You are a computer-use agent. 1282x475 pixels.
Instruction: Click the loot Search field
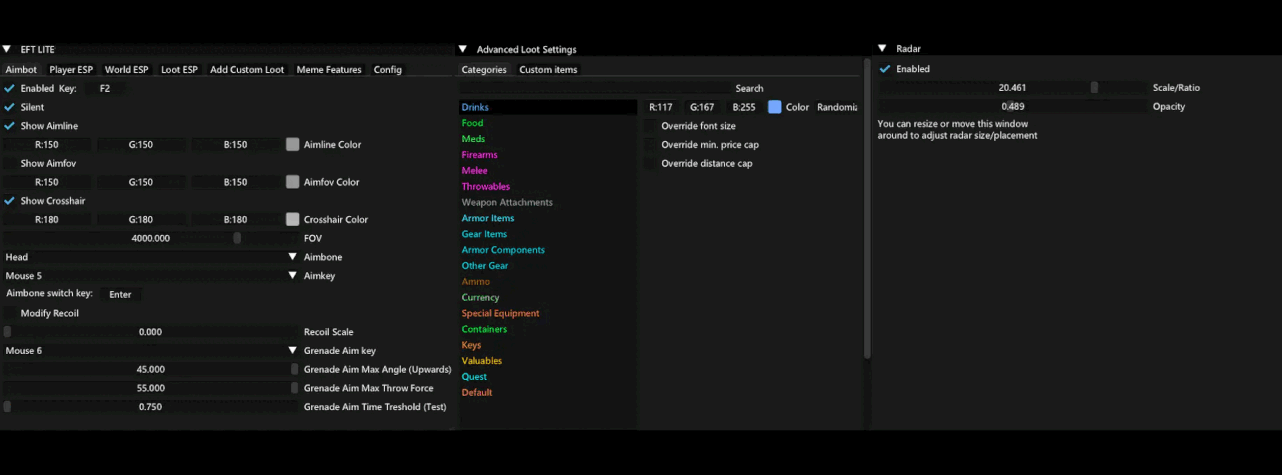click(595, 88)
